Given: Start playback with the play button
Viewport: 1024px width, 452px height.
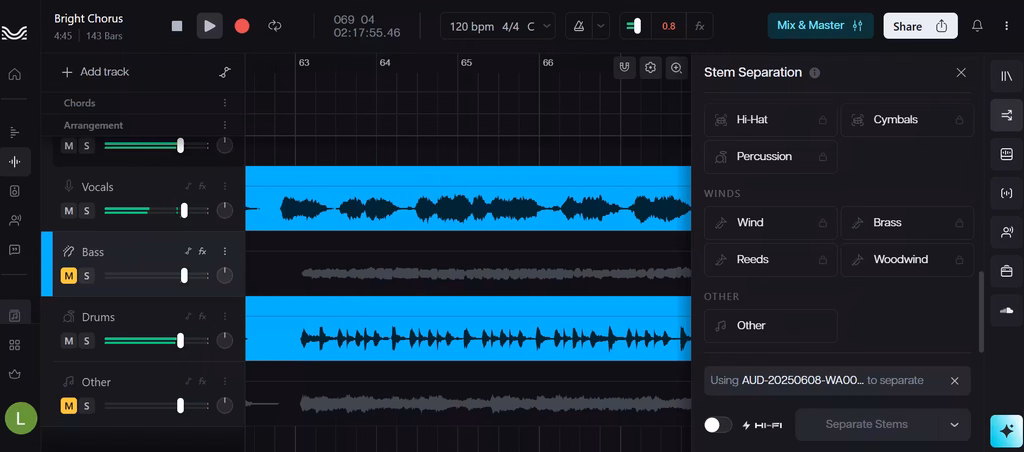Looking at the screenshot, I should (x=210, y=26).
